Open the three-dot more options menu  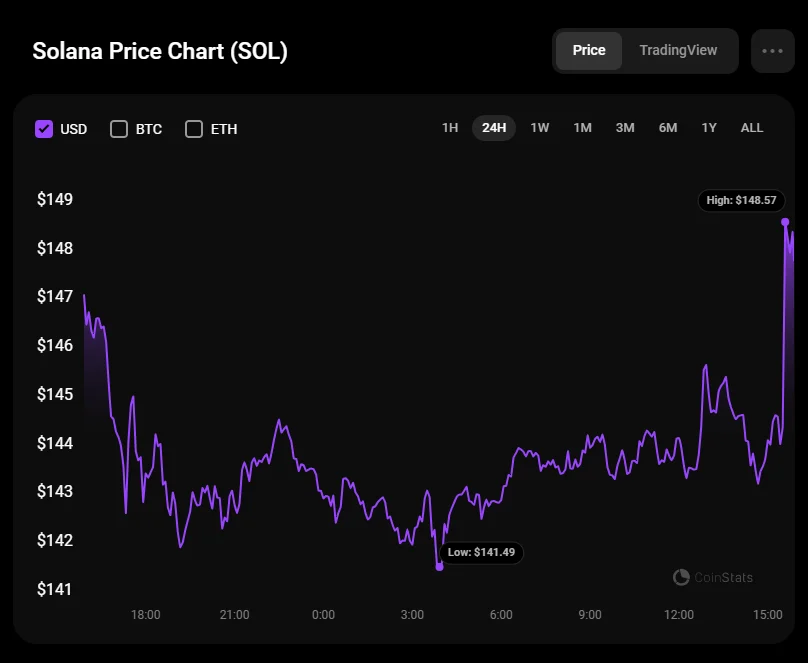[772, 51]
